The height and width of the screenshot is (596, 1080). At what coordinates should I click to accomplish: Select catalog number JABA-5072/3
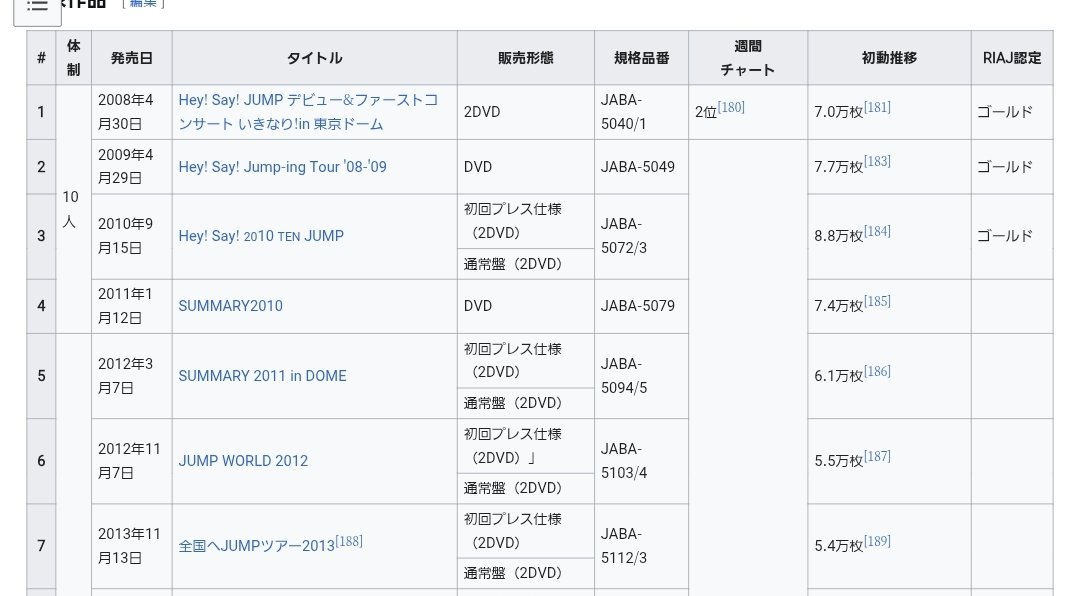(x=641, y=236)
